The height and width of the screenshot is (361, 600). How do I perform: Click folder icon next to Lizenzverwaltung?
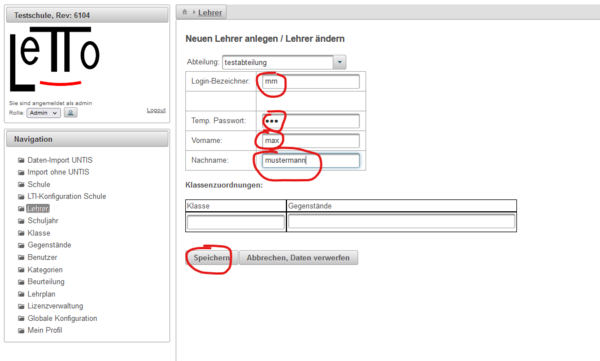(21, 306)
